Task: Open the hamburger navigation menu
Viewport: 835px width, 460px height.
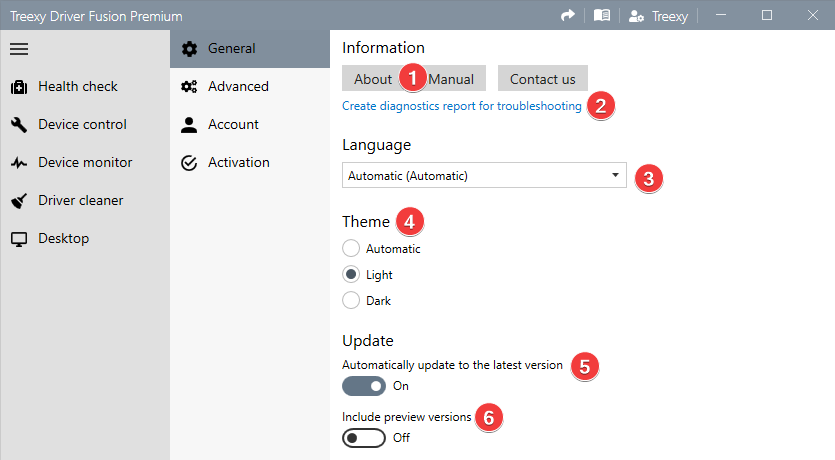Action: (19, 49)
